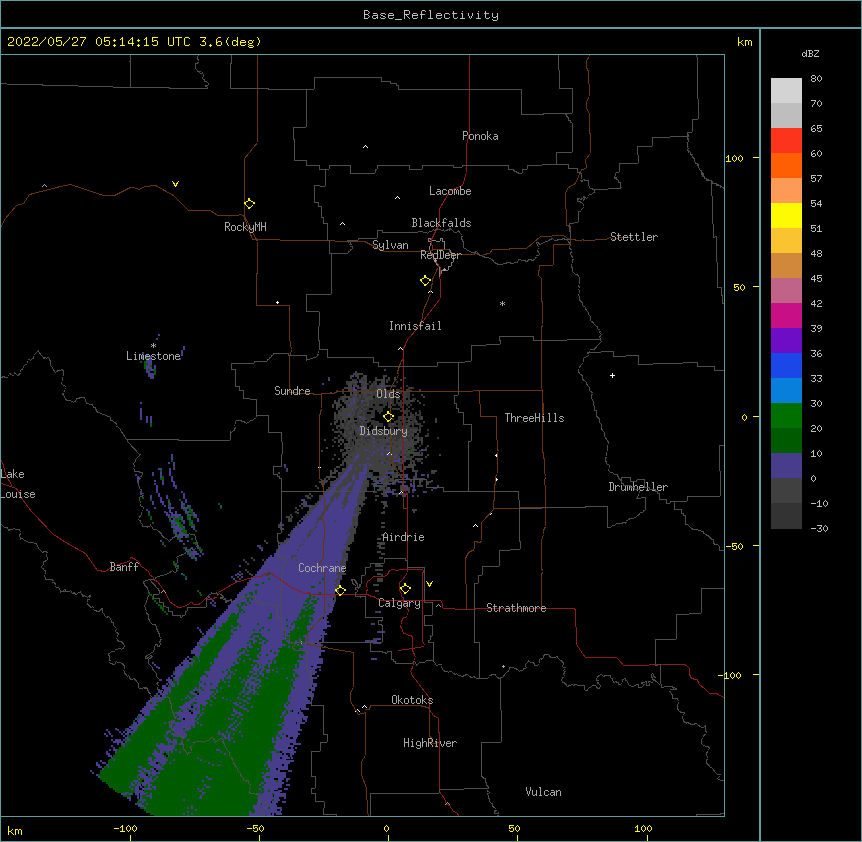Select the slate purple 10 dBZ swatch
862x842 pixels.
(x=786, y=466)
